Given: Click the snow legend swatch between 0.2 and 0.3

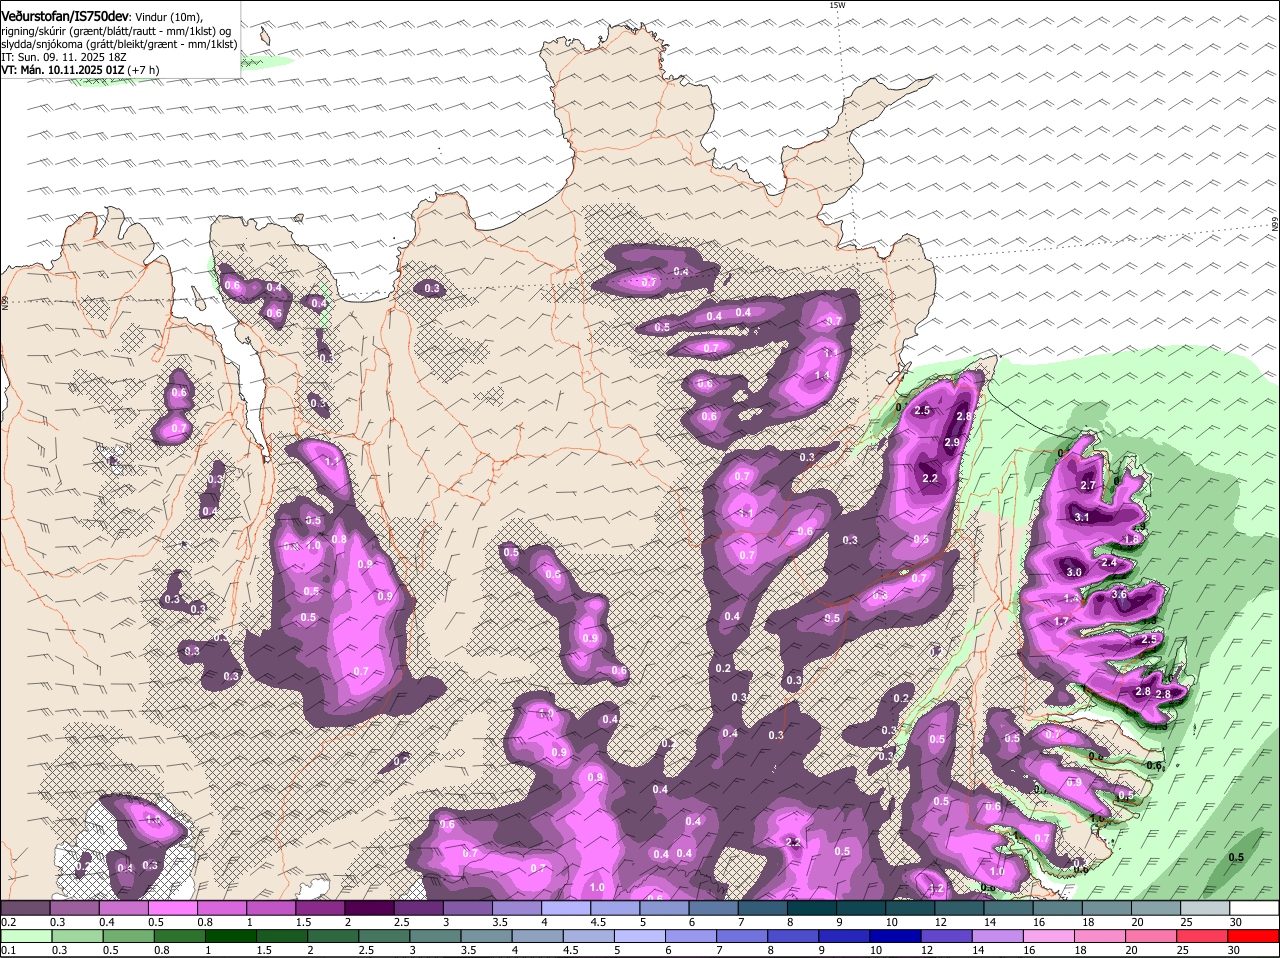Looking at the screenshot, I should click(25, 907).
